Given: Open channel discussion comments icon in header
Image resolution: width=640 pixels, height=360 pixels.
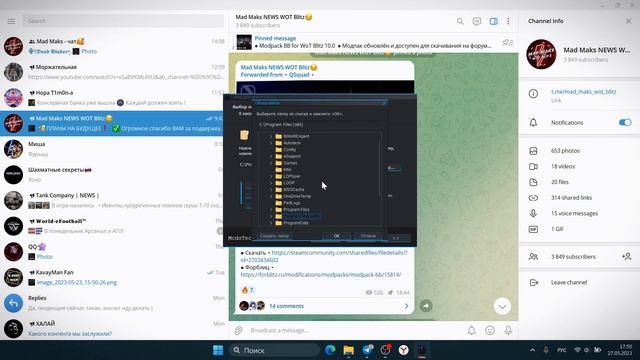Looking at the screenshot, I should tap(477, 21).
